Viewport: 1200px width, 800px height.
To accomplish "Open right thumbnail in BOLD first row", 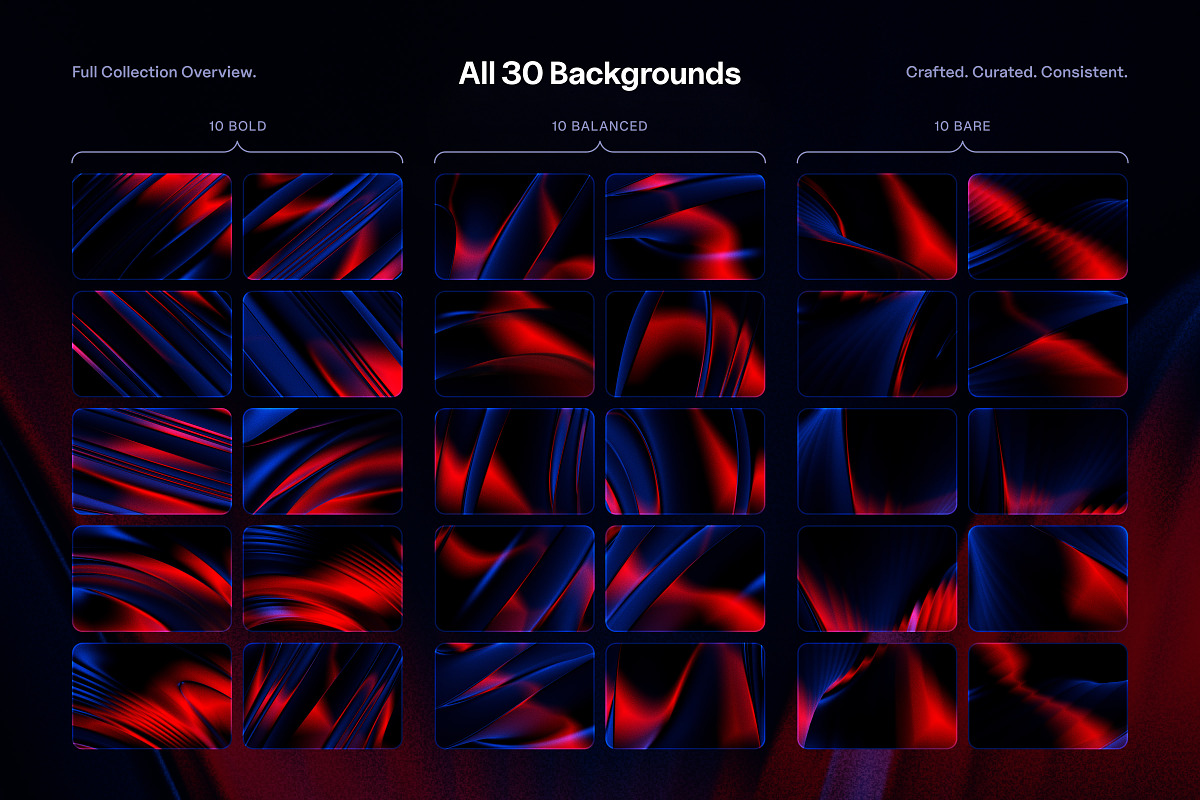I will (323, 227).
